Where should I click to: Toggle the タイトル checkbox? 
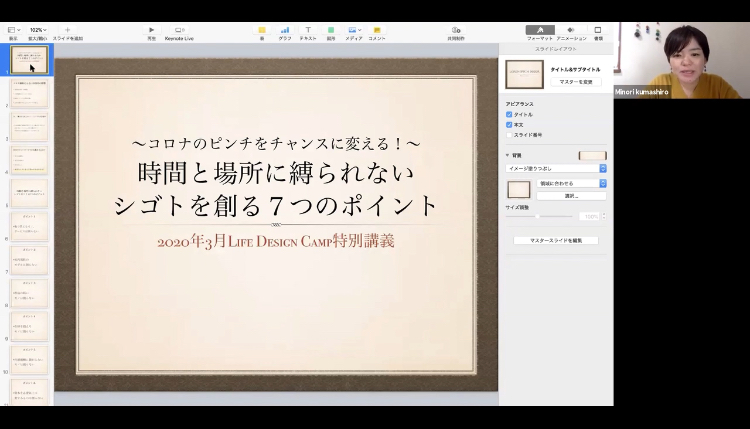click(509, 115)
